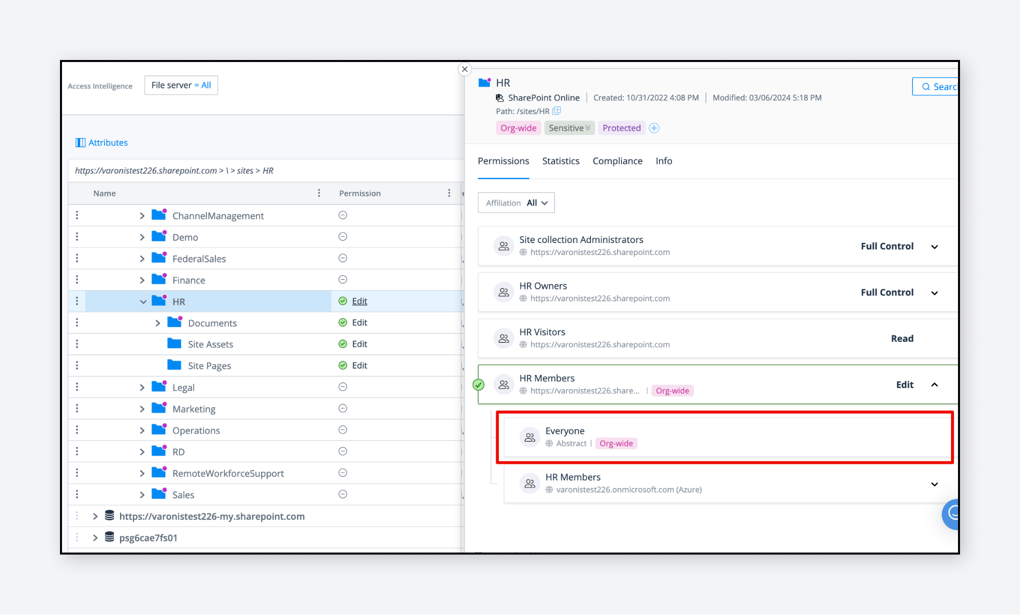Viewport: 1020px width, 615px height.
Task: Open the Compliance tab
Action: (x=617, y=161)
